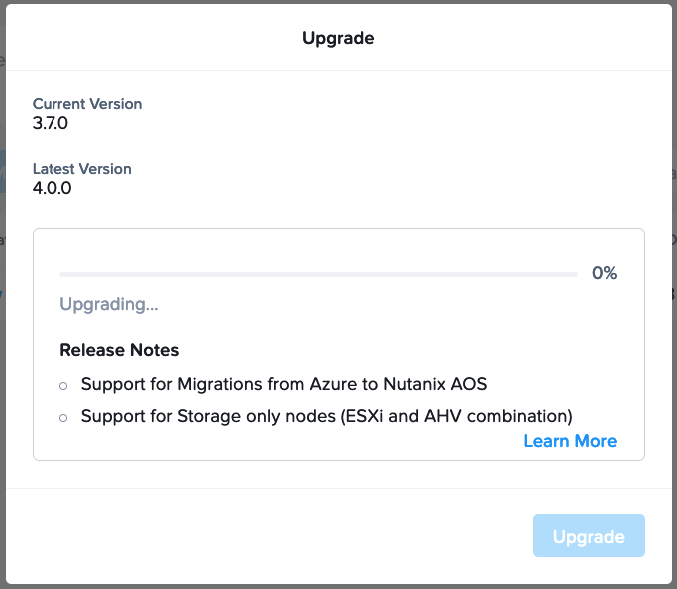
Task: Click the Release Notes heading
Action: point(119,350)
